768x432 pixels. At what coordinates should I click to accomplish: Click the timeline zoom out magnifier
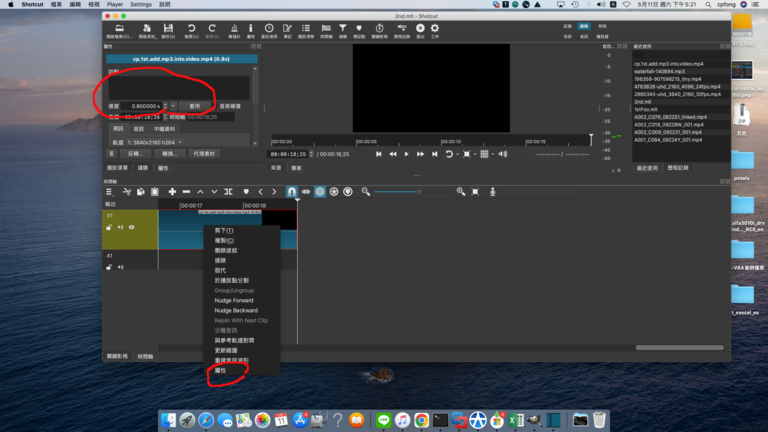(366, 191)
